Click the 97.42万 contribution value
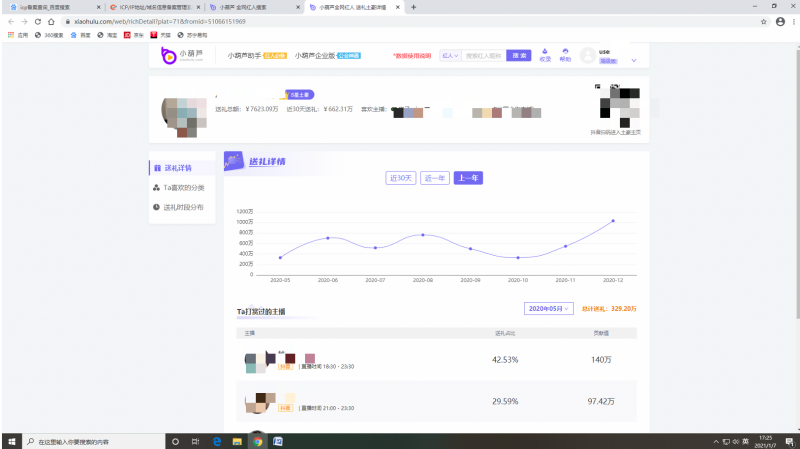The width and height of the screenshot is (800, 449). [x=601, y=402]
